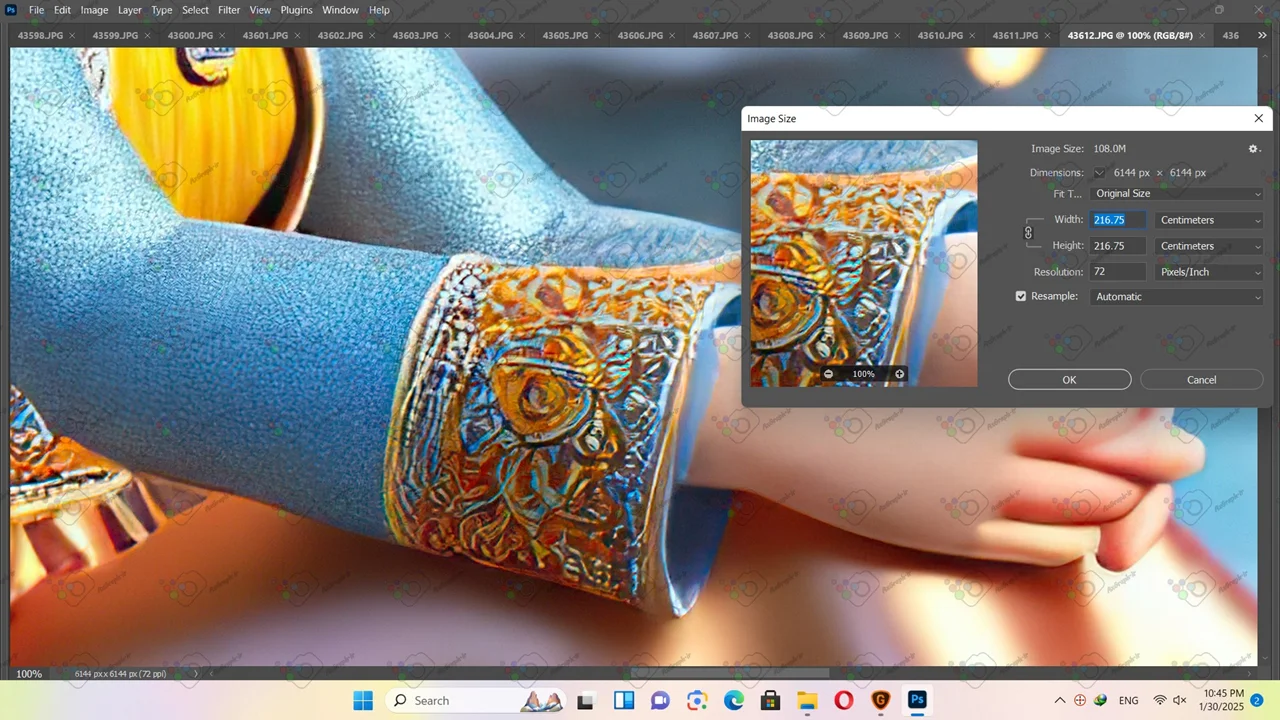This screenshot has height=720, width=1280.
Task: Change Width units from Centimeters dropdown
Action: click(1209, 220)
